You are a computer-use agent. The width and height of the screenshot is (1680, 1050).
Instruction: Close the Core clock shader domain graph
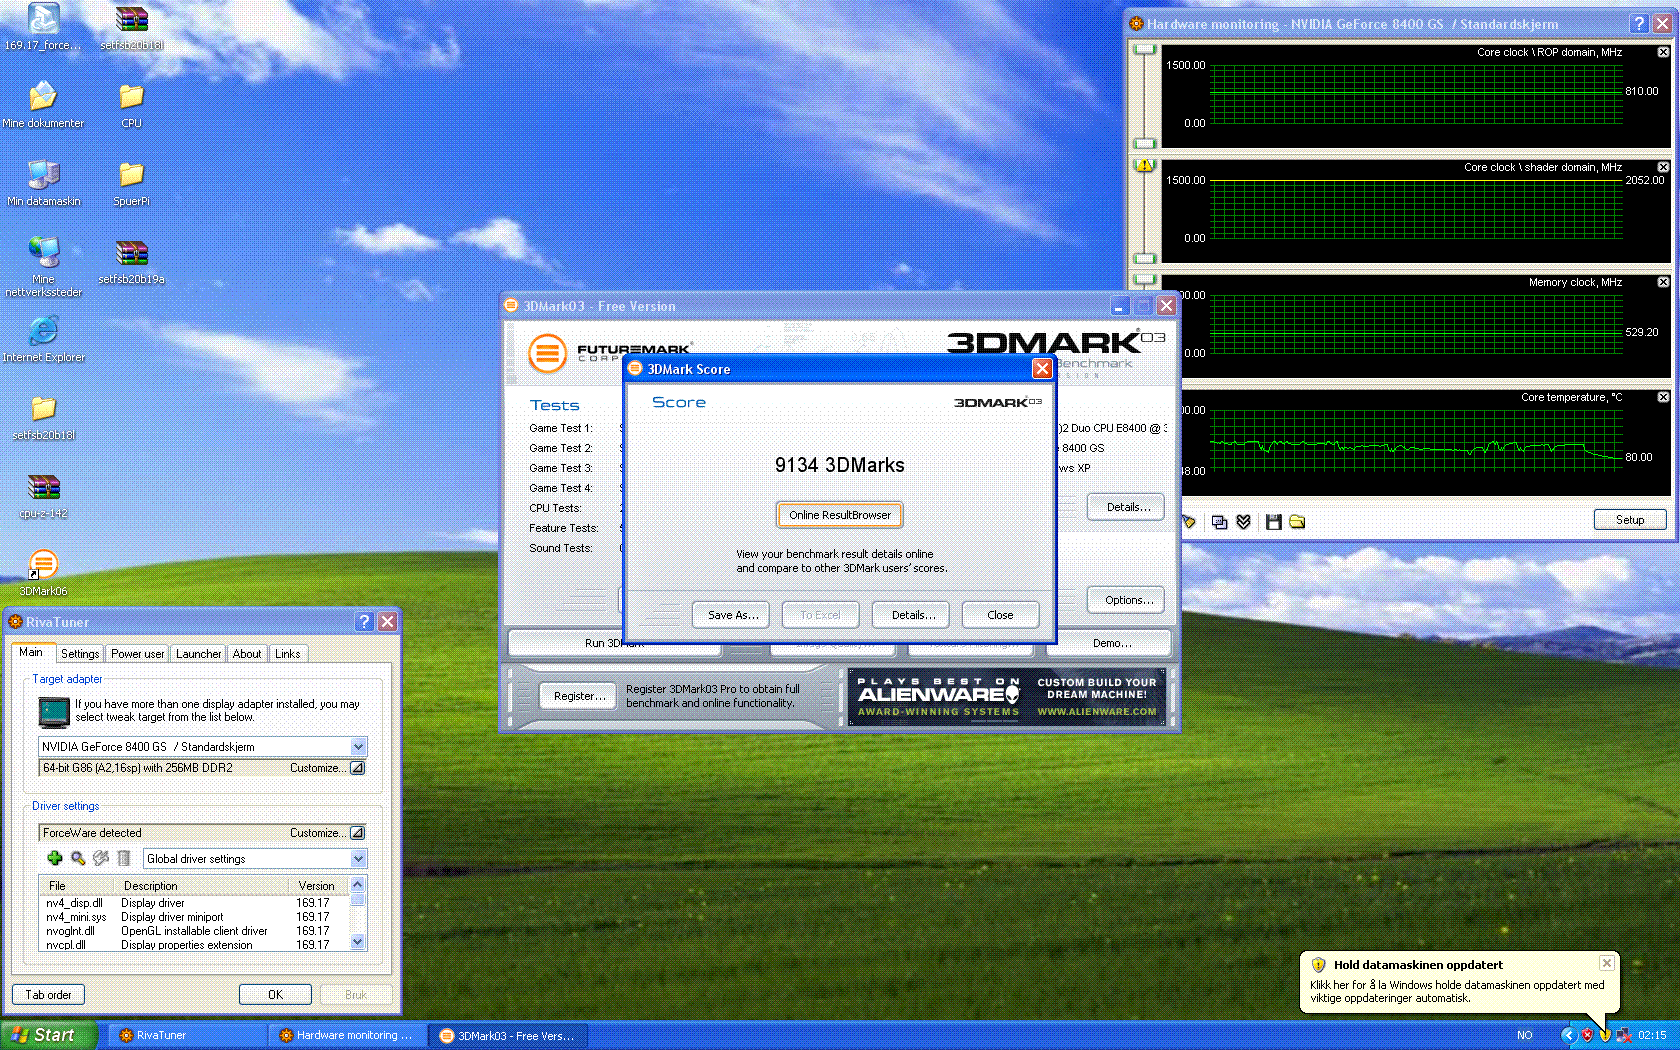(1663, 167)
